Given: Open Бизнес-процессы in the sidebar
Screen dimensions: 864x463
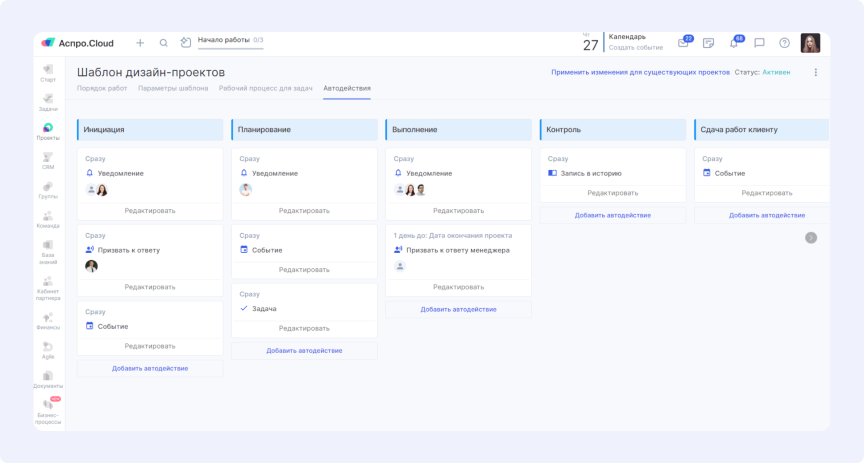Looking at the screenshot, I should pos(48,412).
